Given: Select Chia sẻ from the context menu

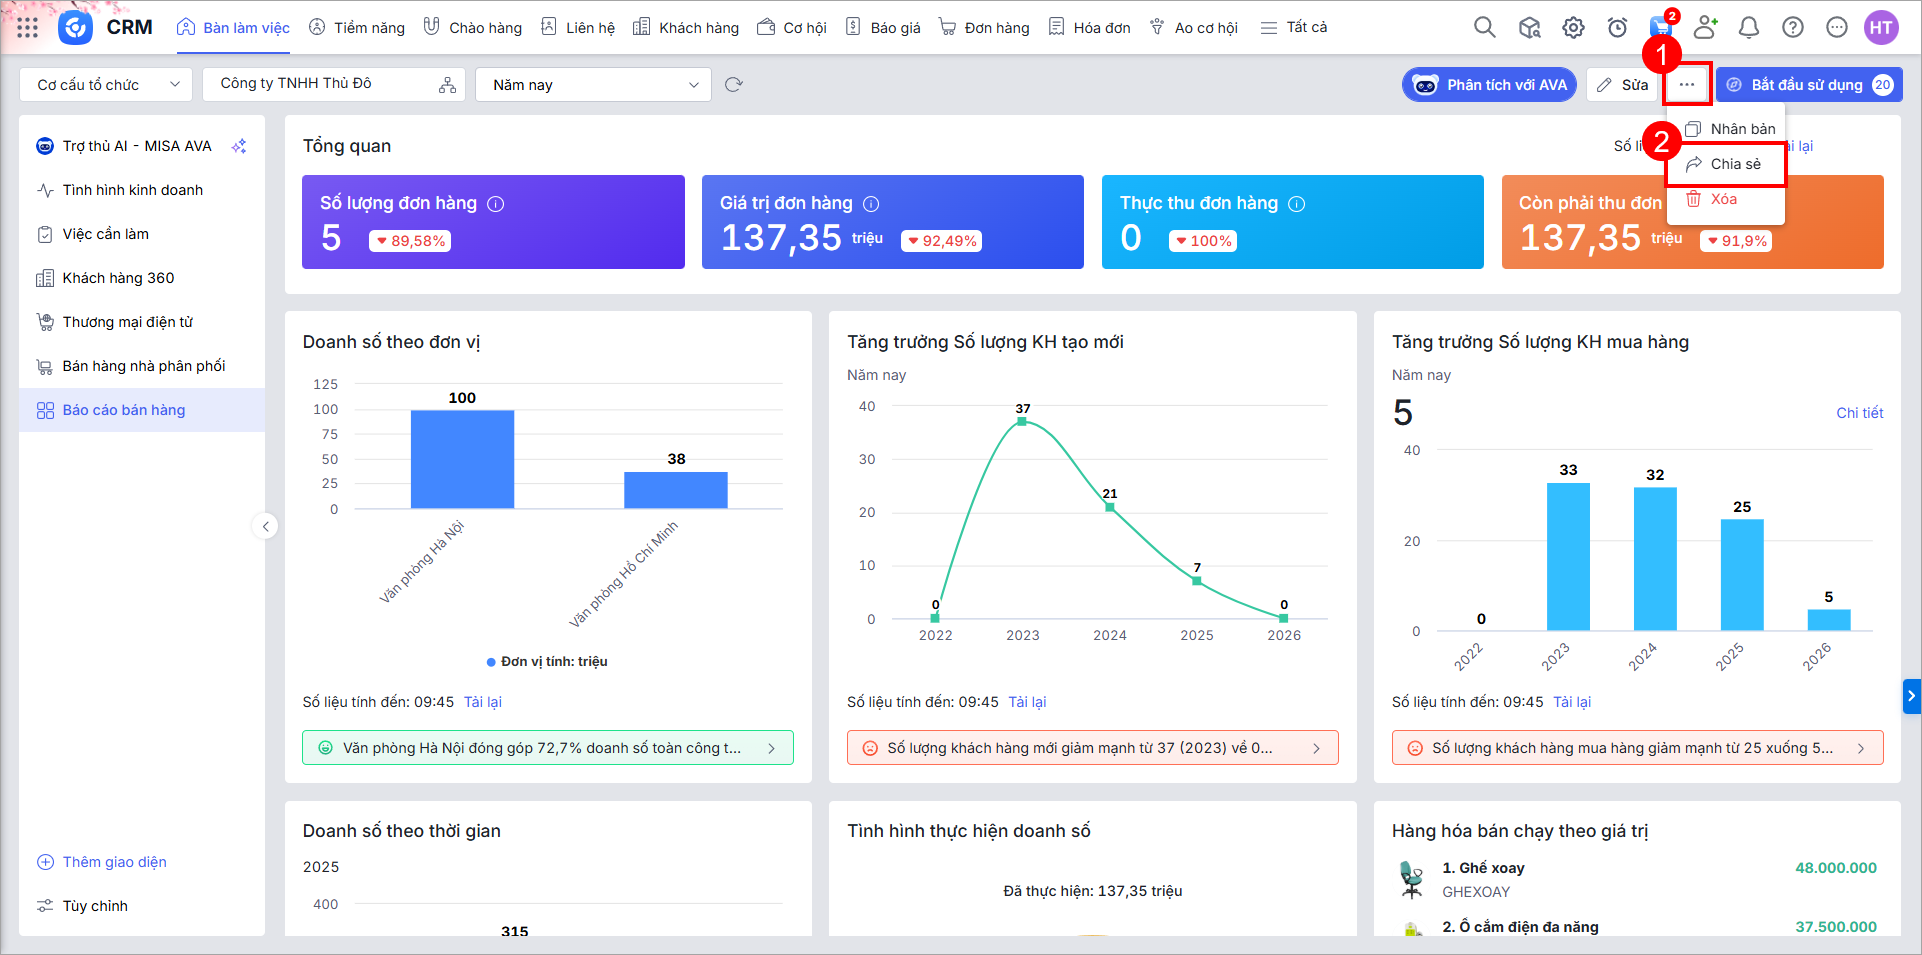Looking at the screenshot, I should click(x=1734, y=164).
